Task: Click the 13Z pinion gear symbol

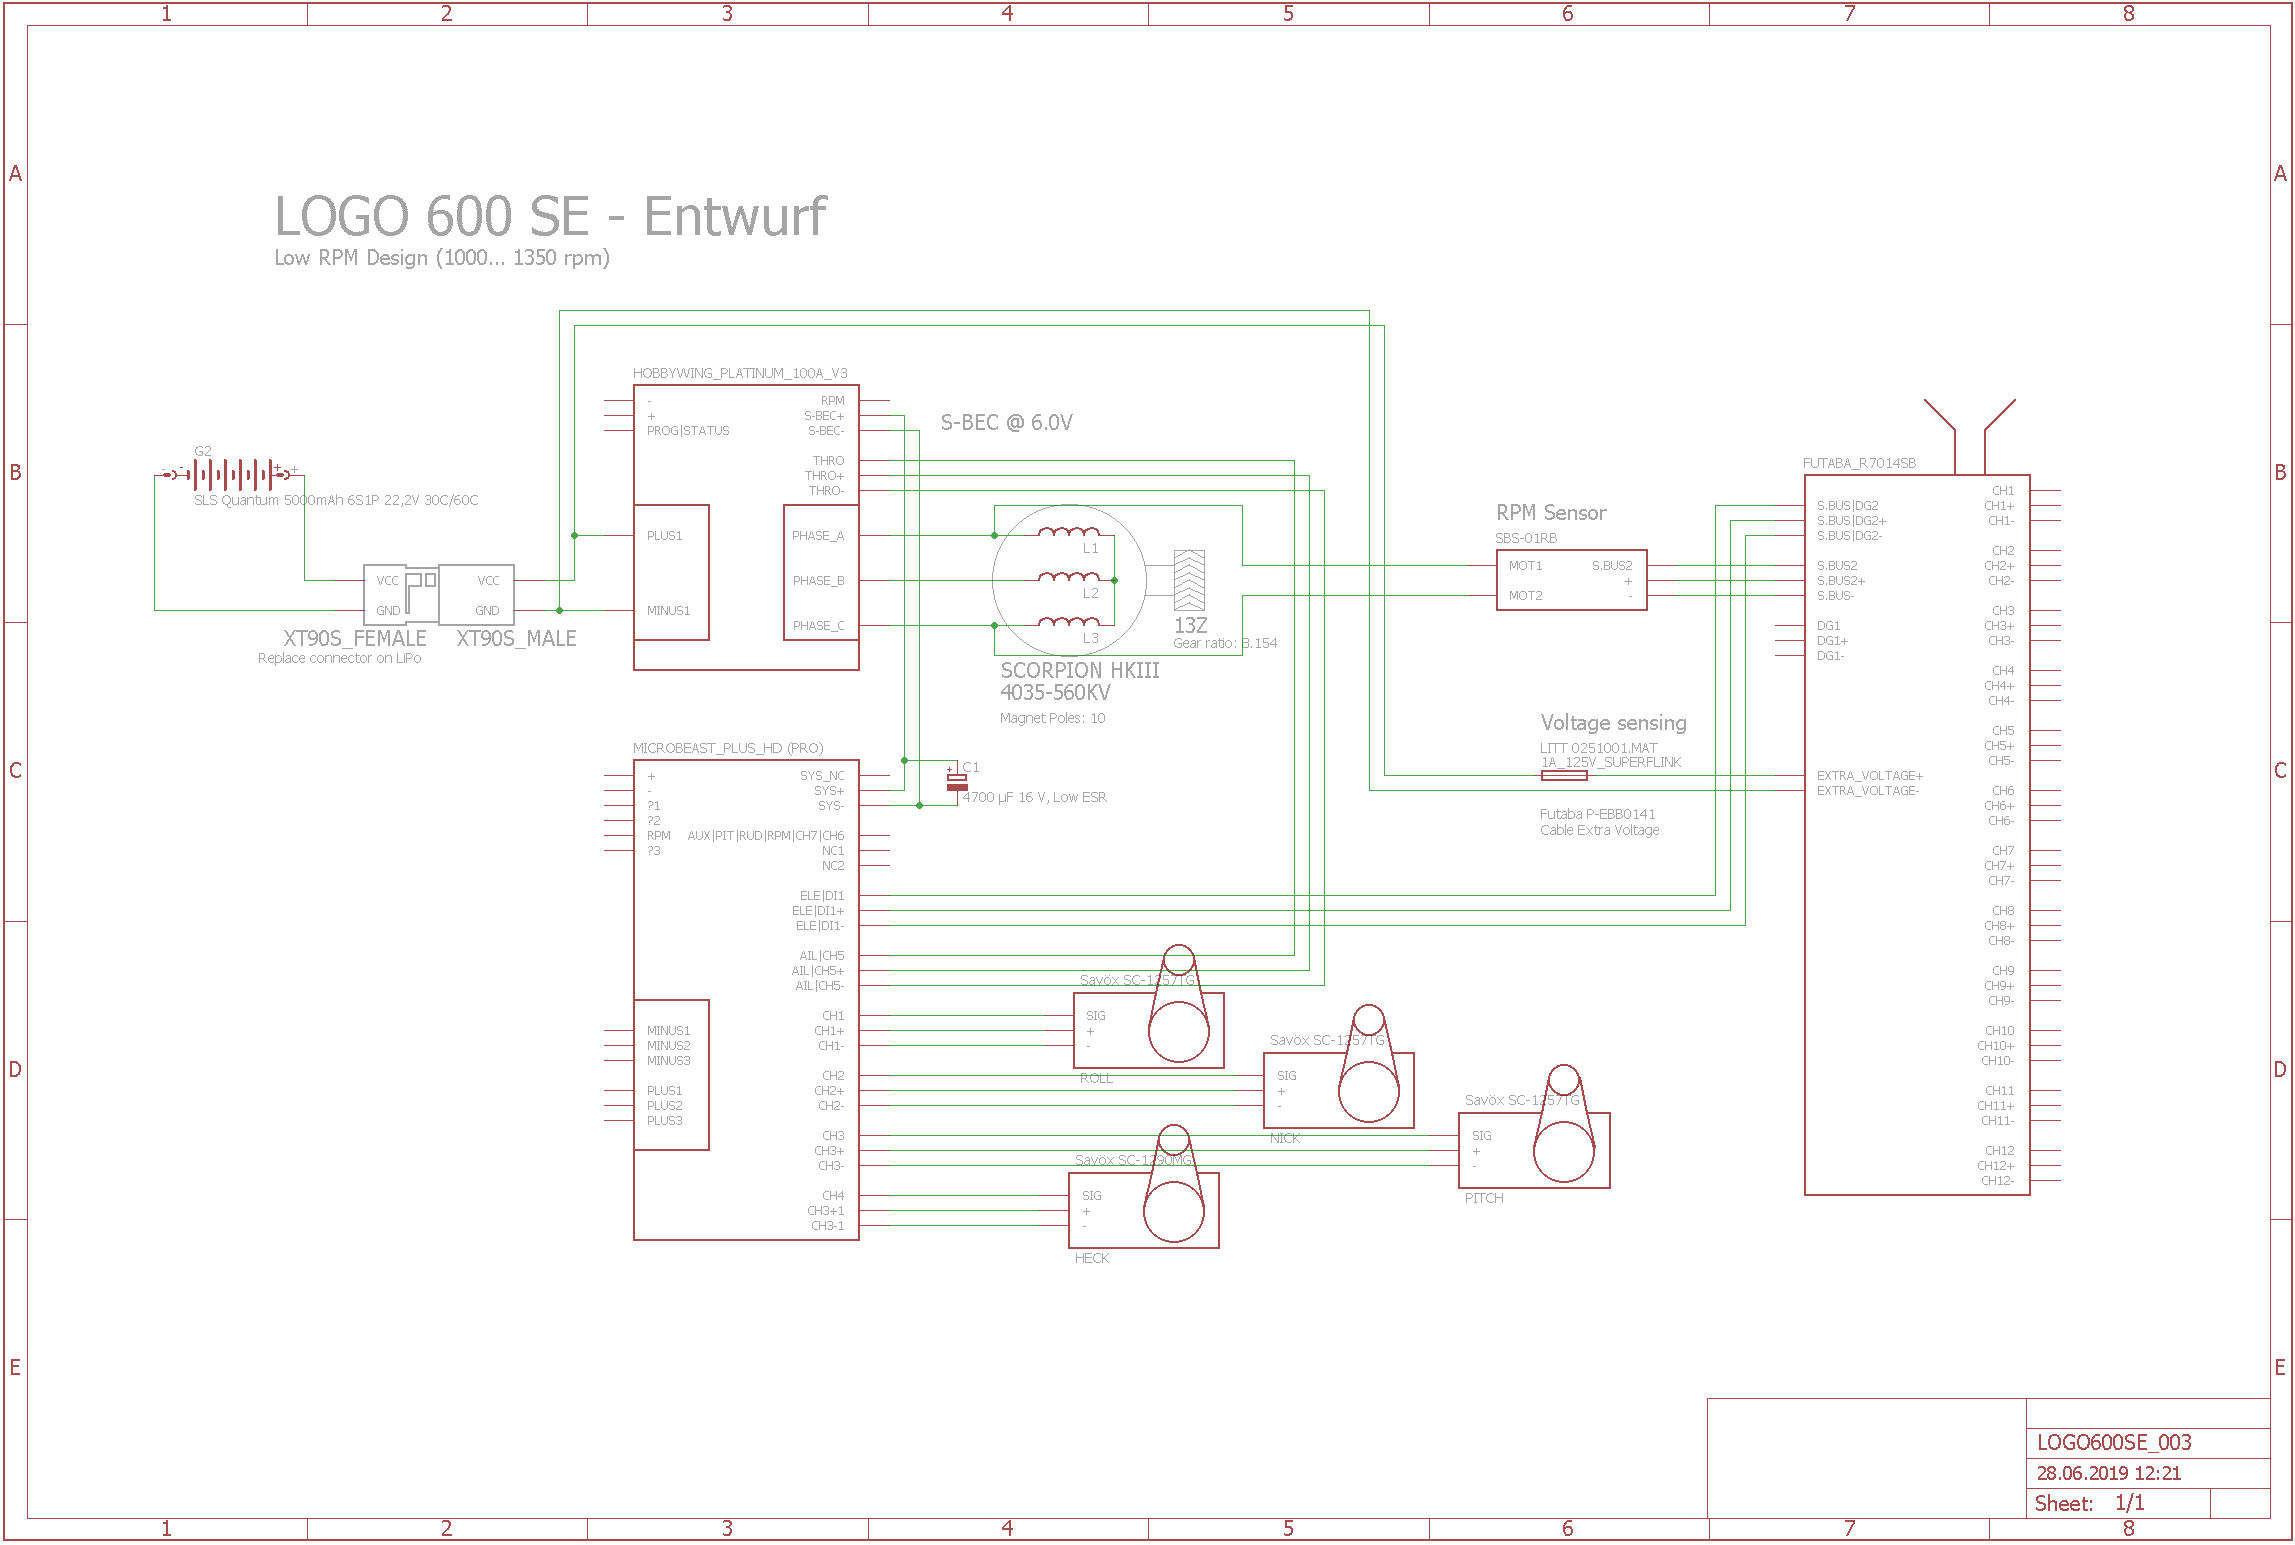Action: [1189, 580]
